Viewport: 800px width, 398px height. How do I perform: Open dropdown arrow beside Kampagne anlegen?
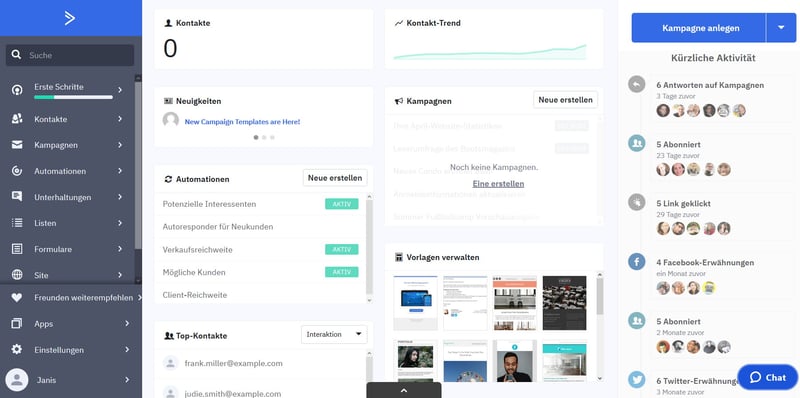[781, 28]
